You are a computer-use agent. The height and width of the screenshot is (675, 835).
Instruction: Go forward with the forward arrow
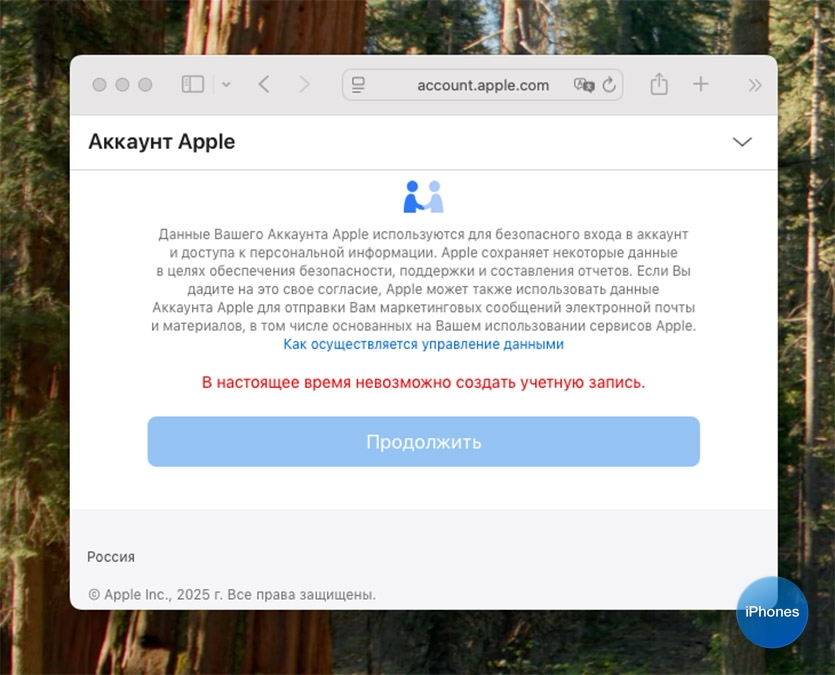[304, 84]
